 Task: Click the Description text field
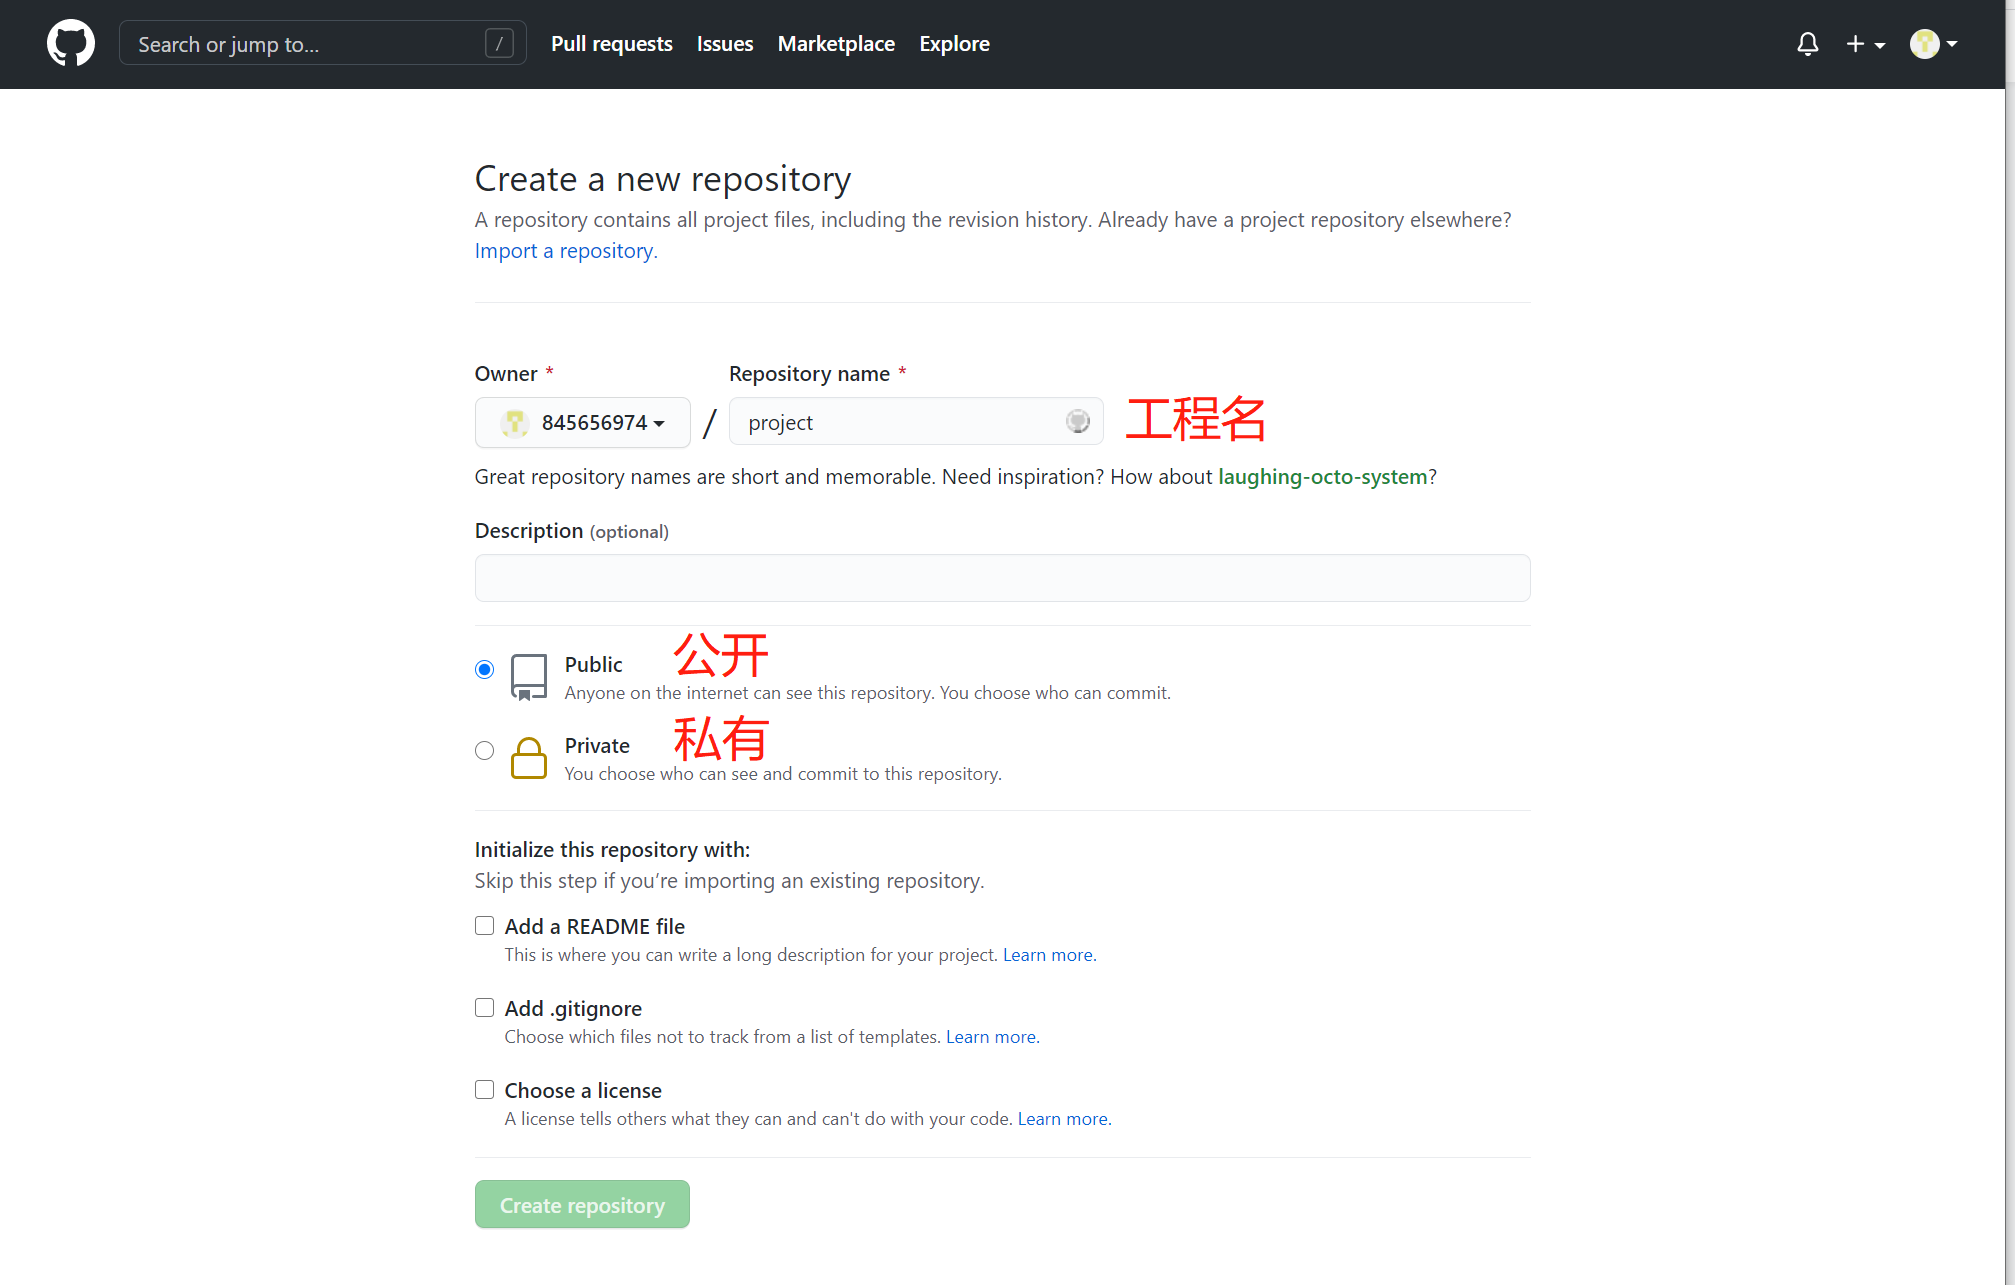click(1002, 578)
